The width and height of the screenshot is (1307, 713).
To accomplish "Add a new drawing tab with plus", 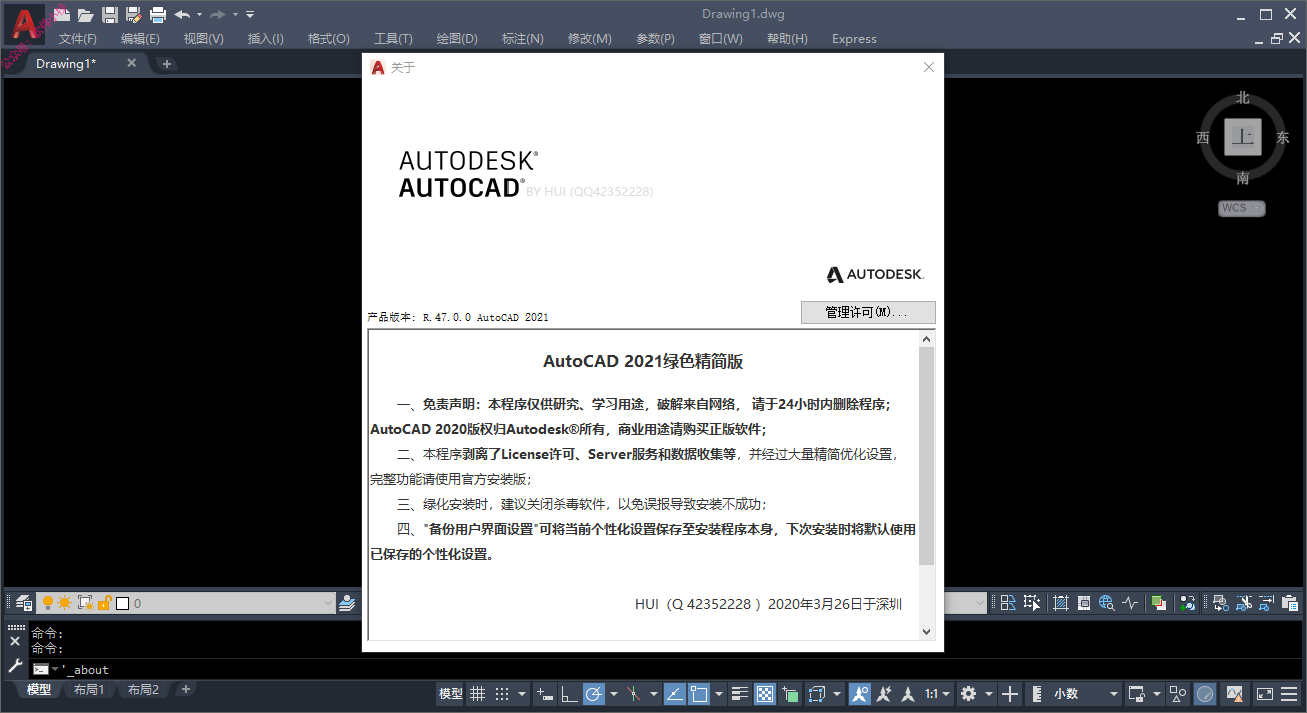I will coord(167,64).
